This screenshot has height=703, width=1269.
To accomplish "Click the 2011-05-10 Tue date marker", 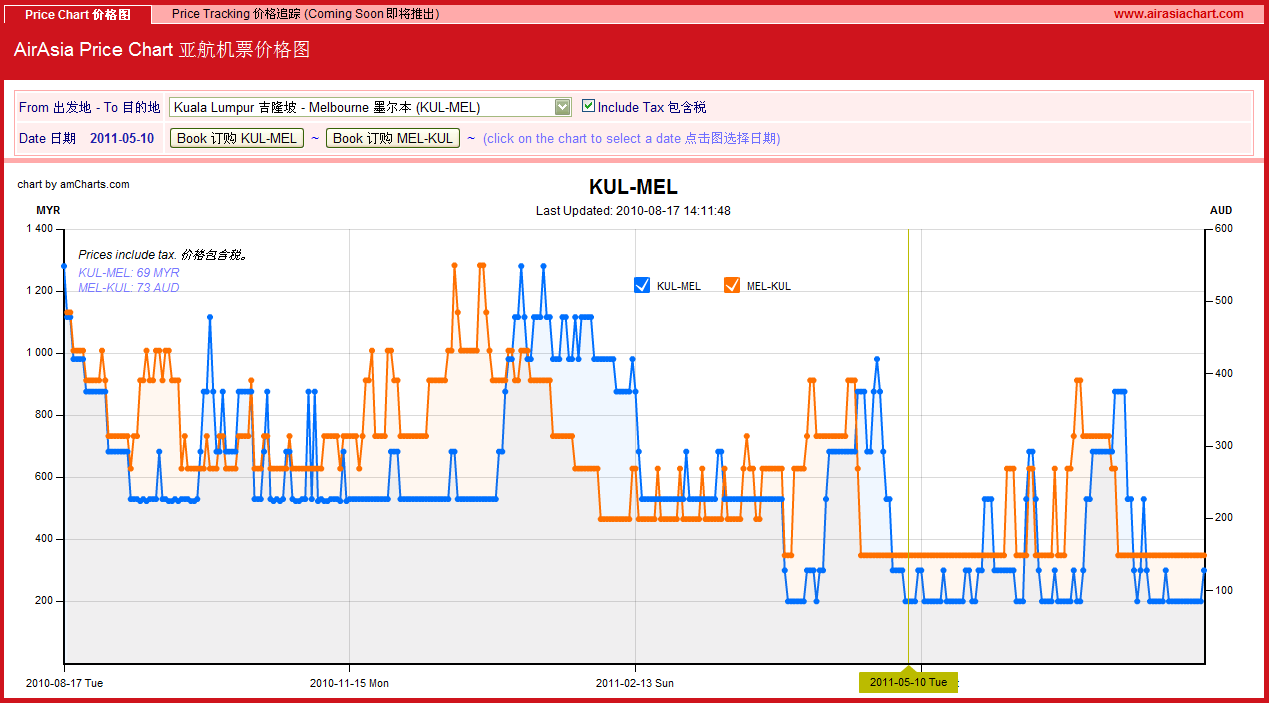I will click(x=908, y=682).
